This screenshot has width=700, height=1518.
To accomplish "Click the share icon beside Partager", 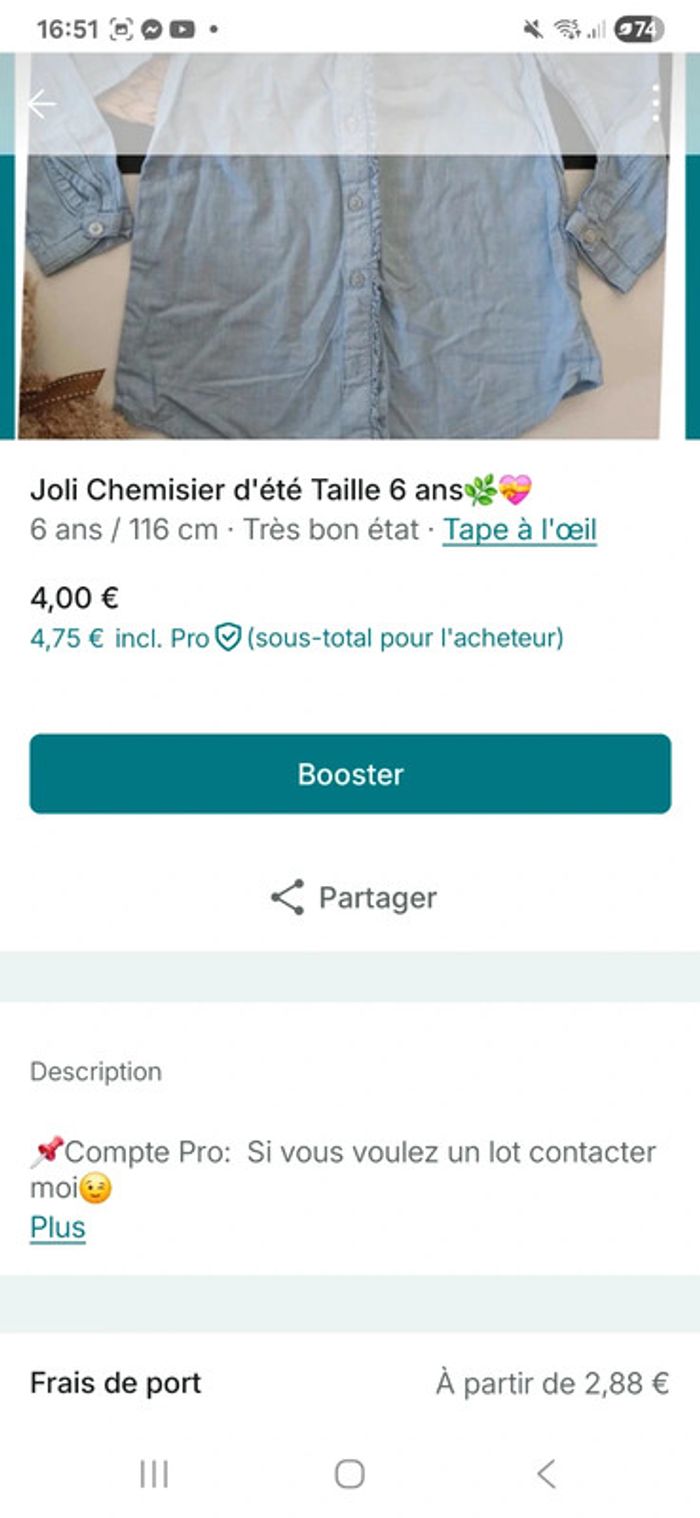I will (287, 897).
